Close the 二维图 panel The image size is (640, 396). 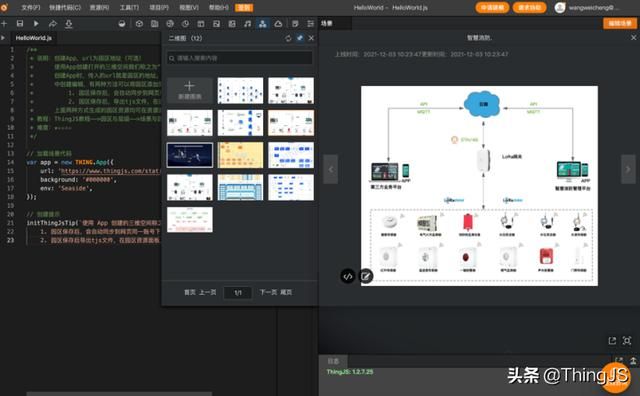pyautogui.click(x=311, y=38)
